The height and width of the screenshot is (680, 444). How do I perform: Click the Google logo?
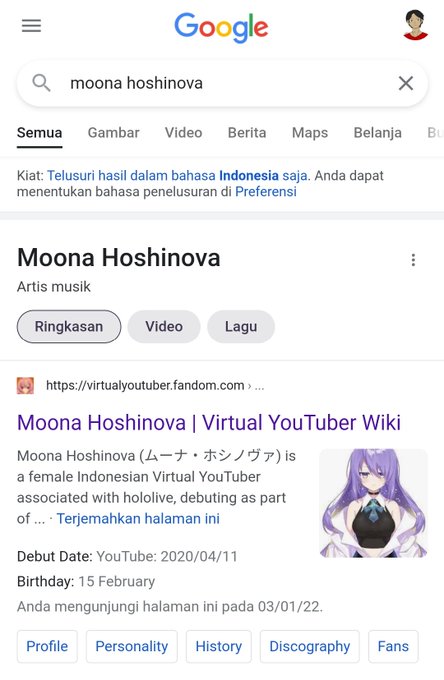point(221,27)
